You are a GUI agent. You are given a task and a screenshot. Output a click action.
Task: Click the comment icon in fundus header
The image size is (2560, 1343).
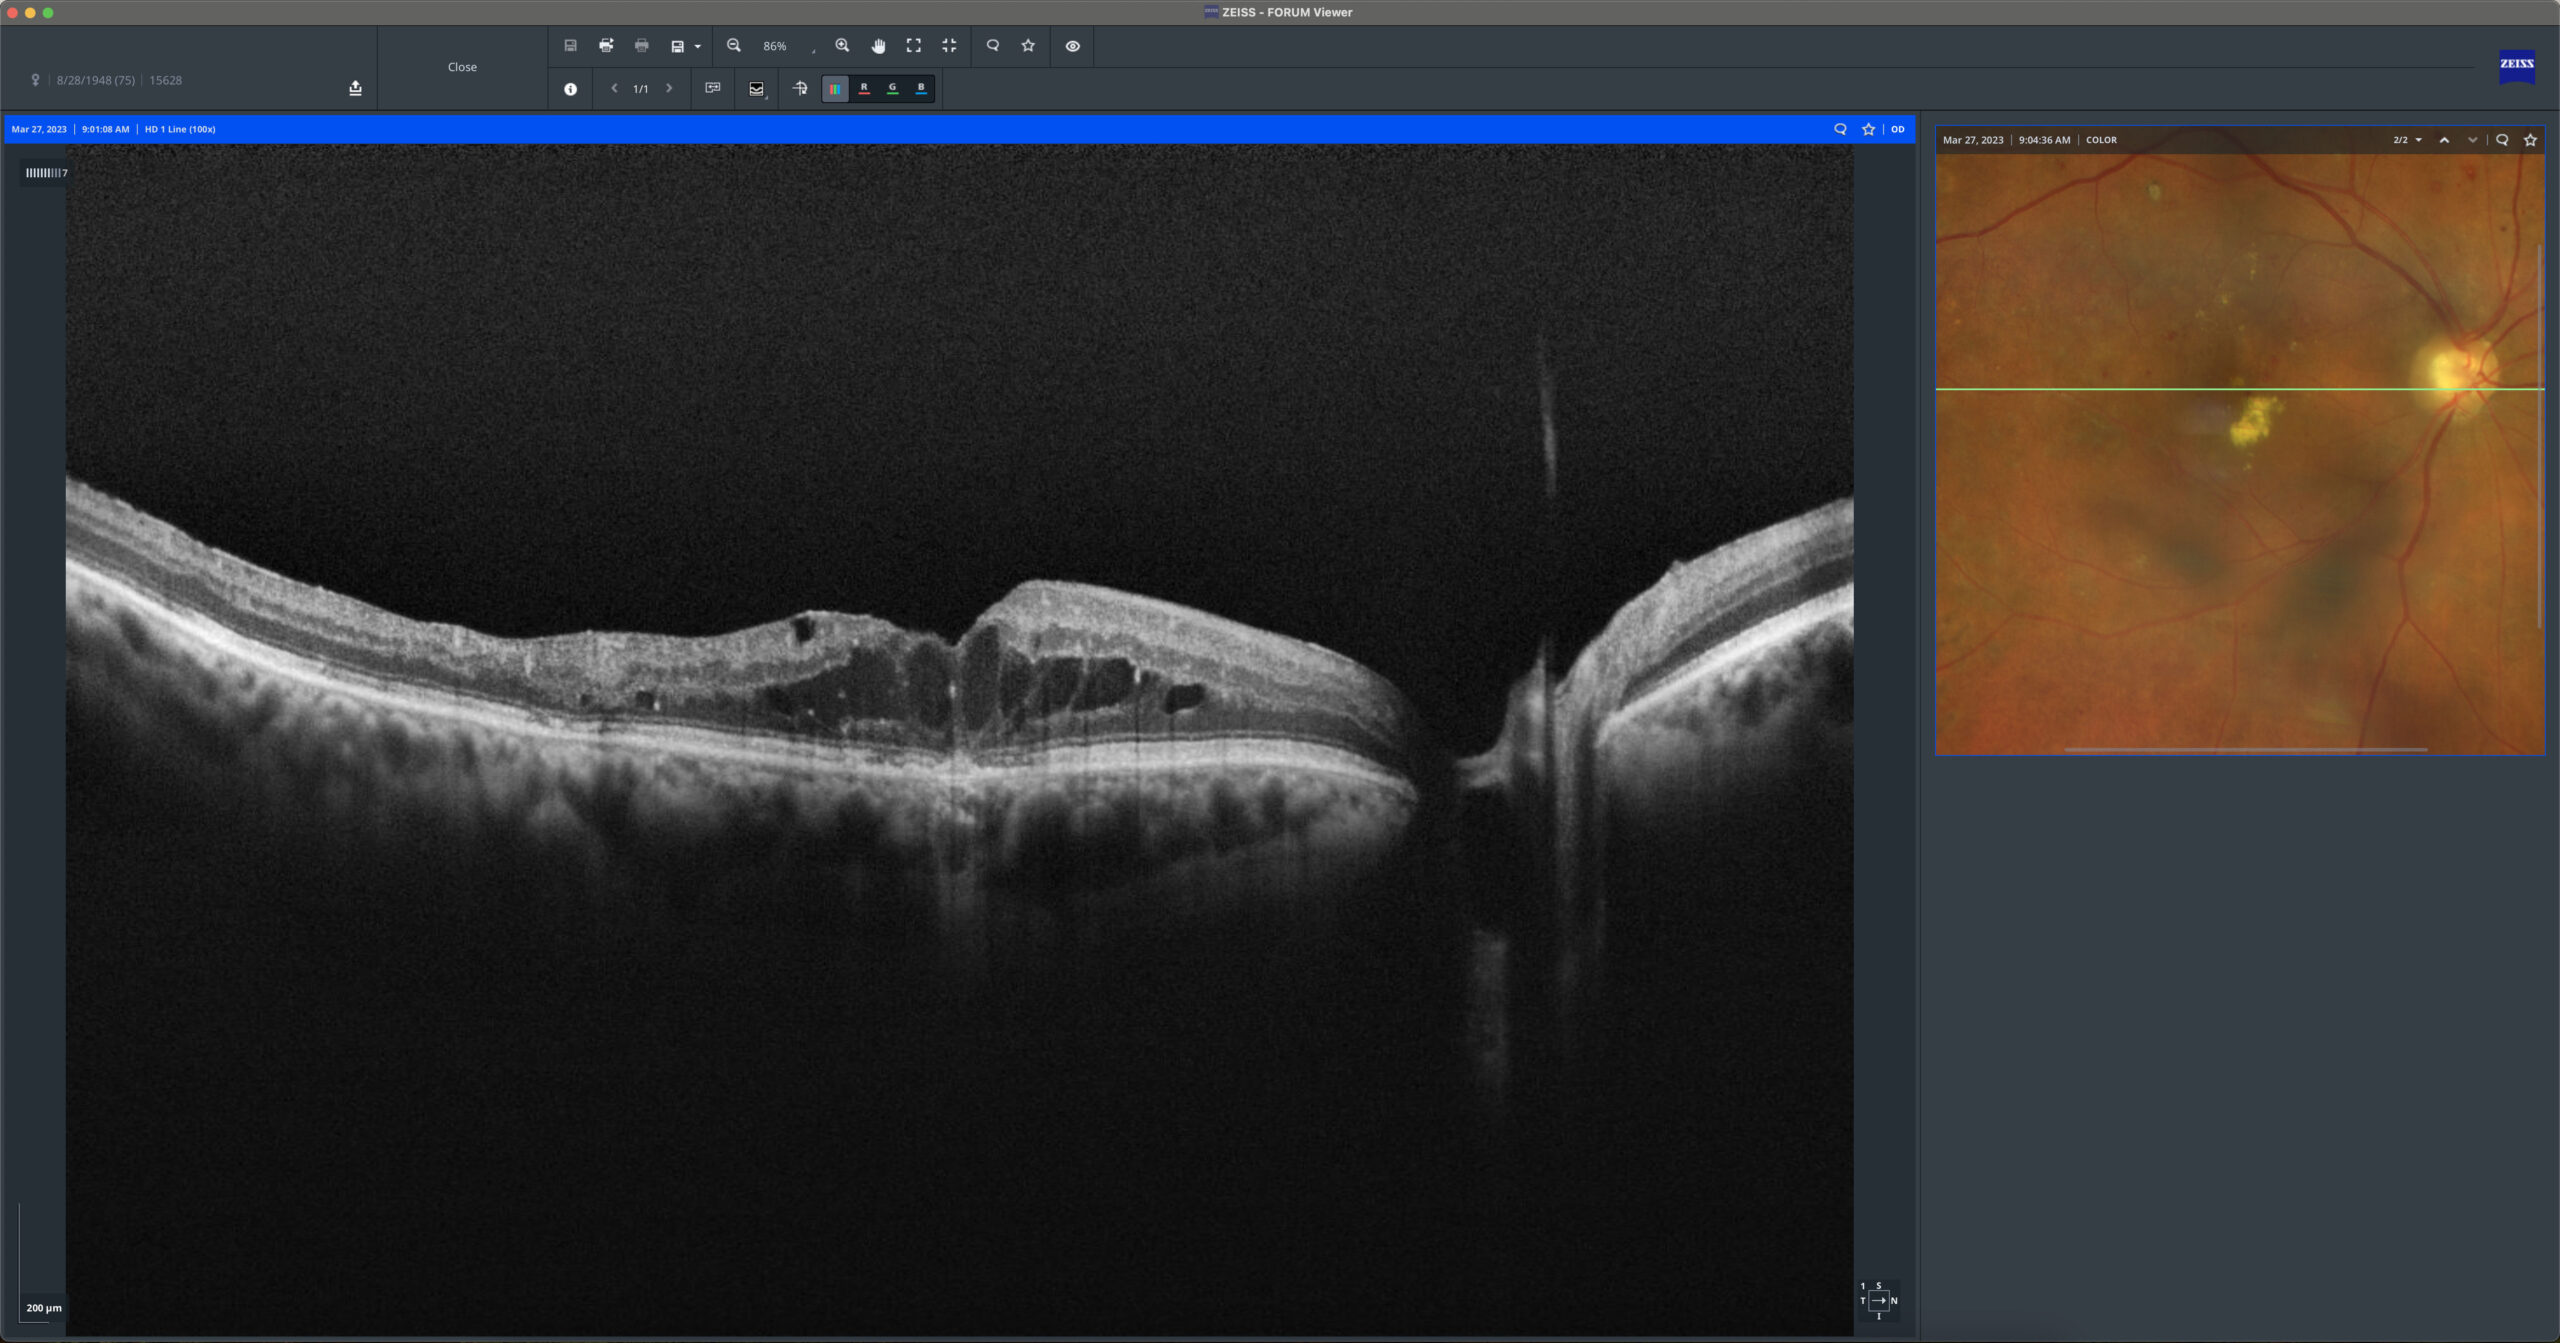2502,140
